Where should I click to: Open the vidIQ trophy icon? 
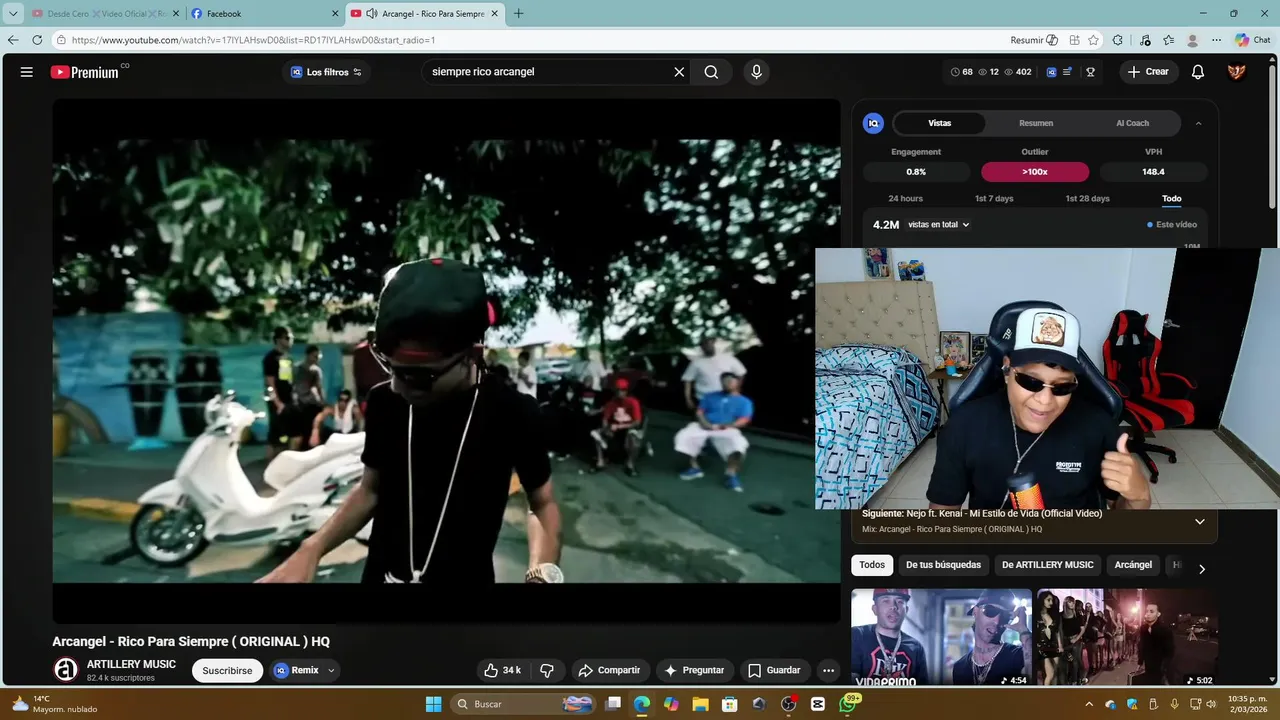point(1091,72)
